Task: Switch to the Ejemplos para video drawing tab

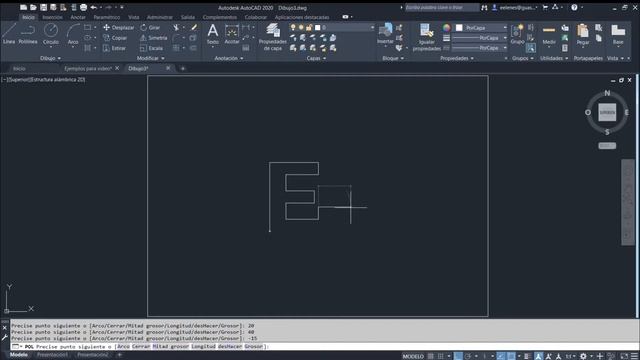Action: [88, 69]
